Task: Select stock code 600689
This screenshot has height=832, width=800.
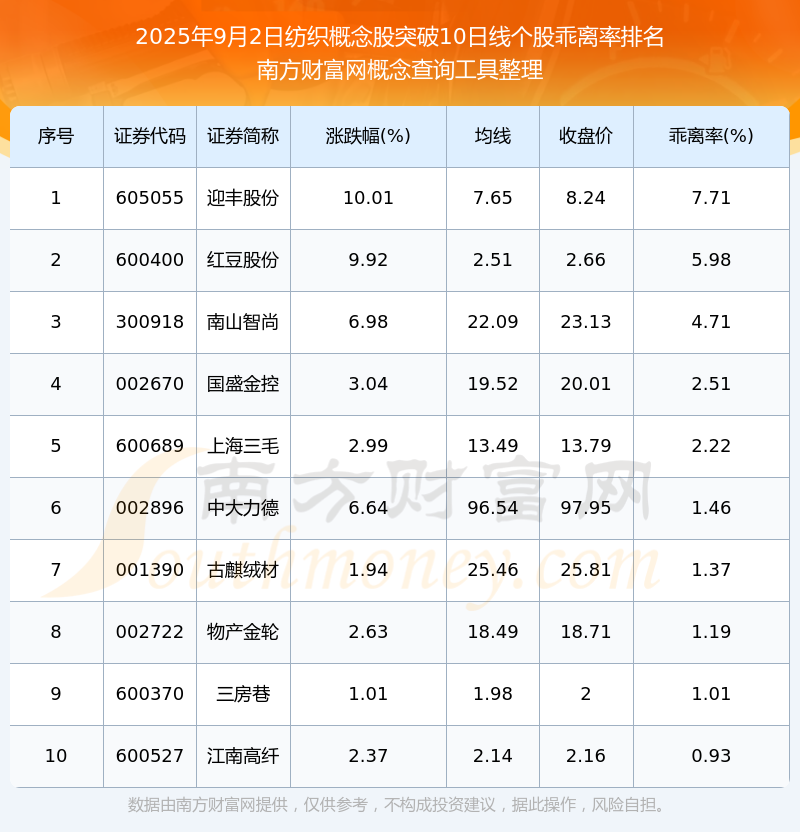Action: pyautogui.click(x=150, y=446)
